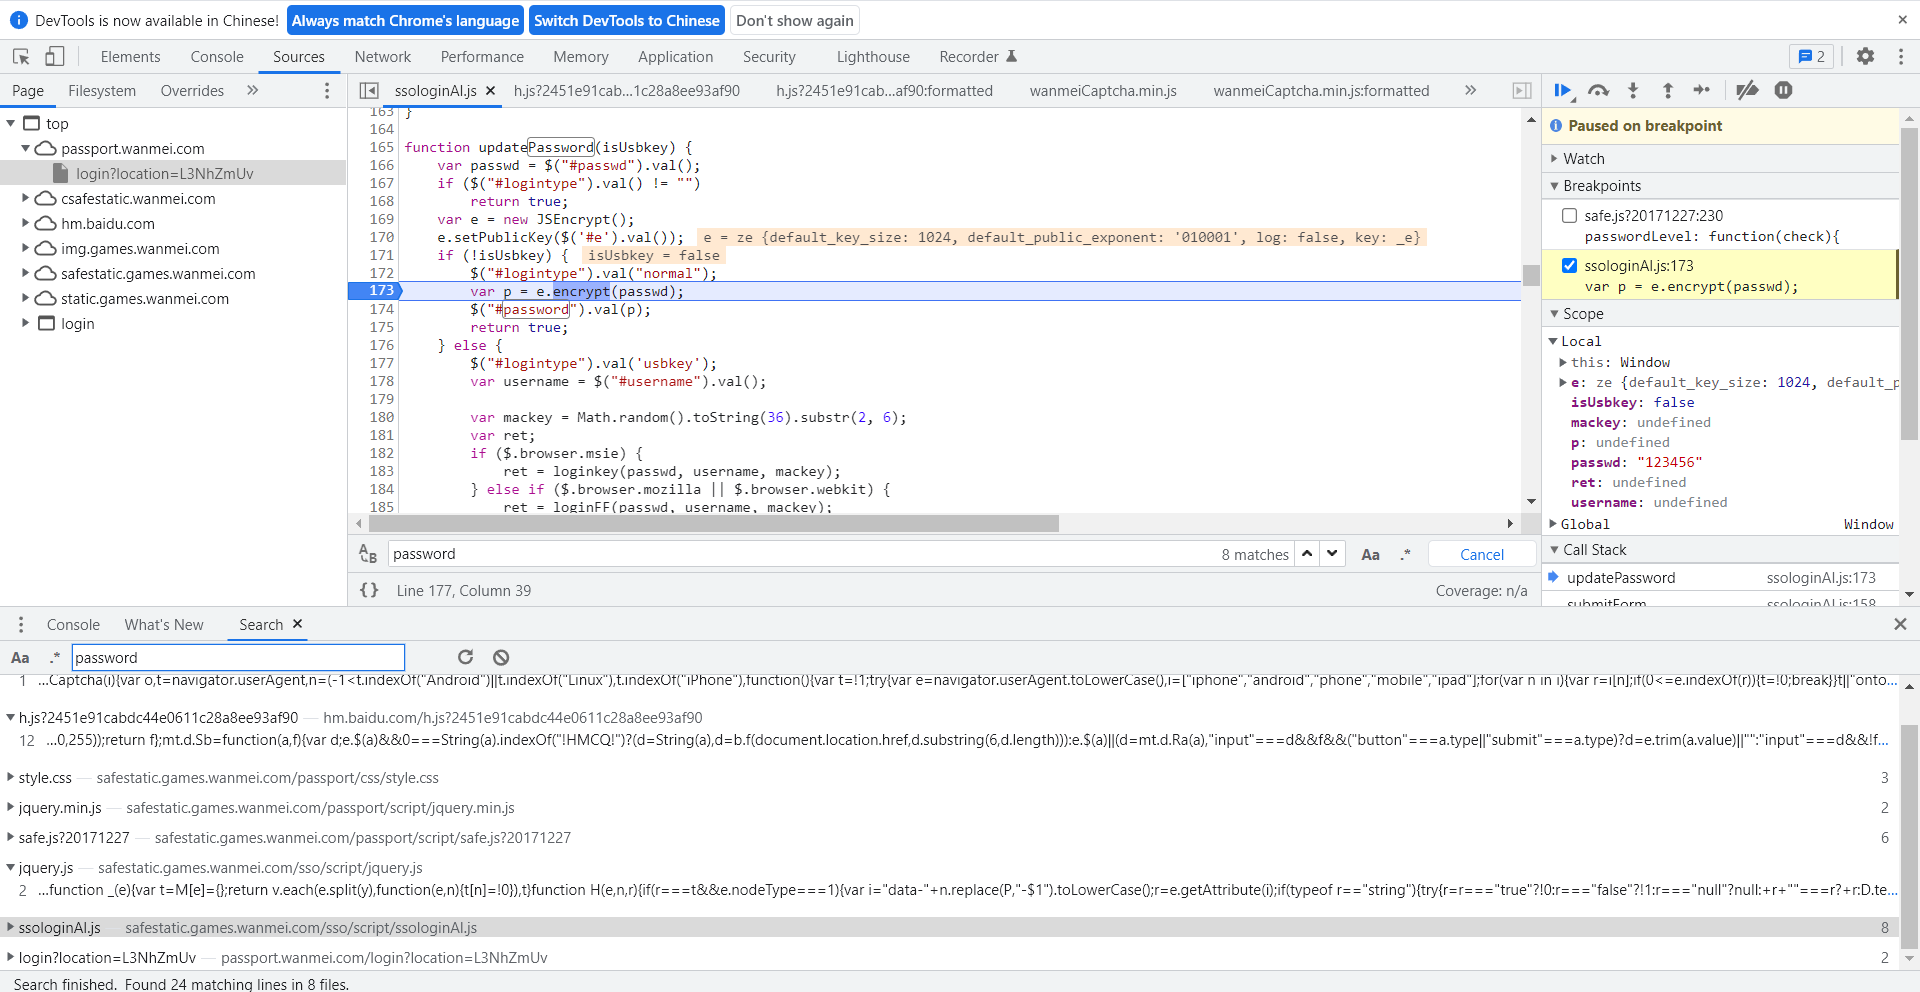This screenshot has width=1920, height=992.
Task: Go to next search match arrow
Action: pos(1332,554)
